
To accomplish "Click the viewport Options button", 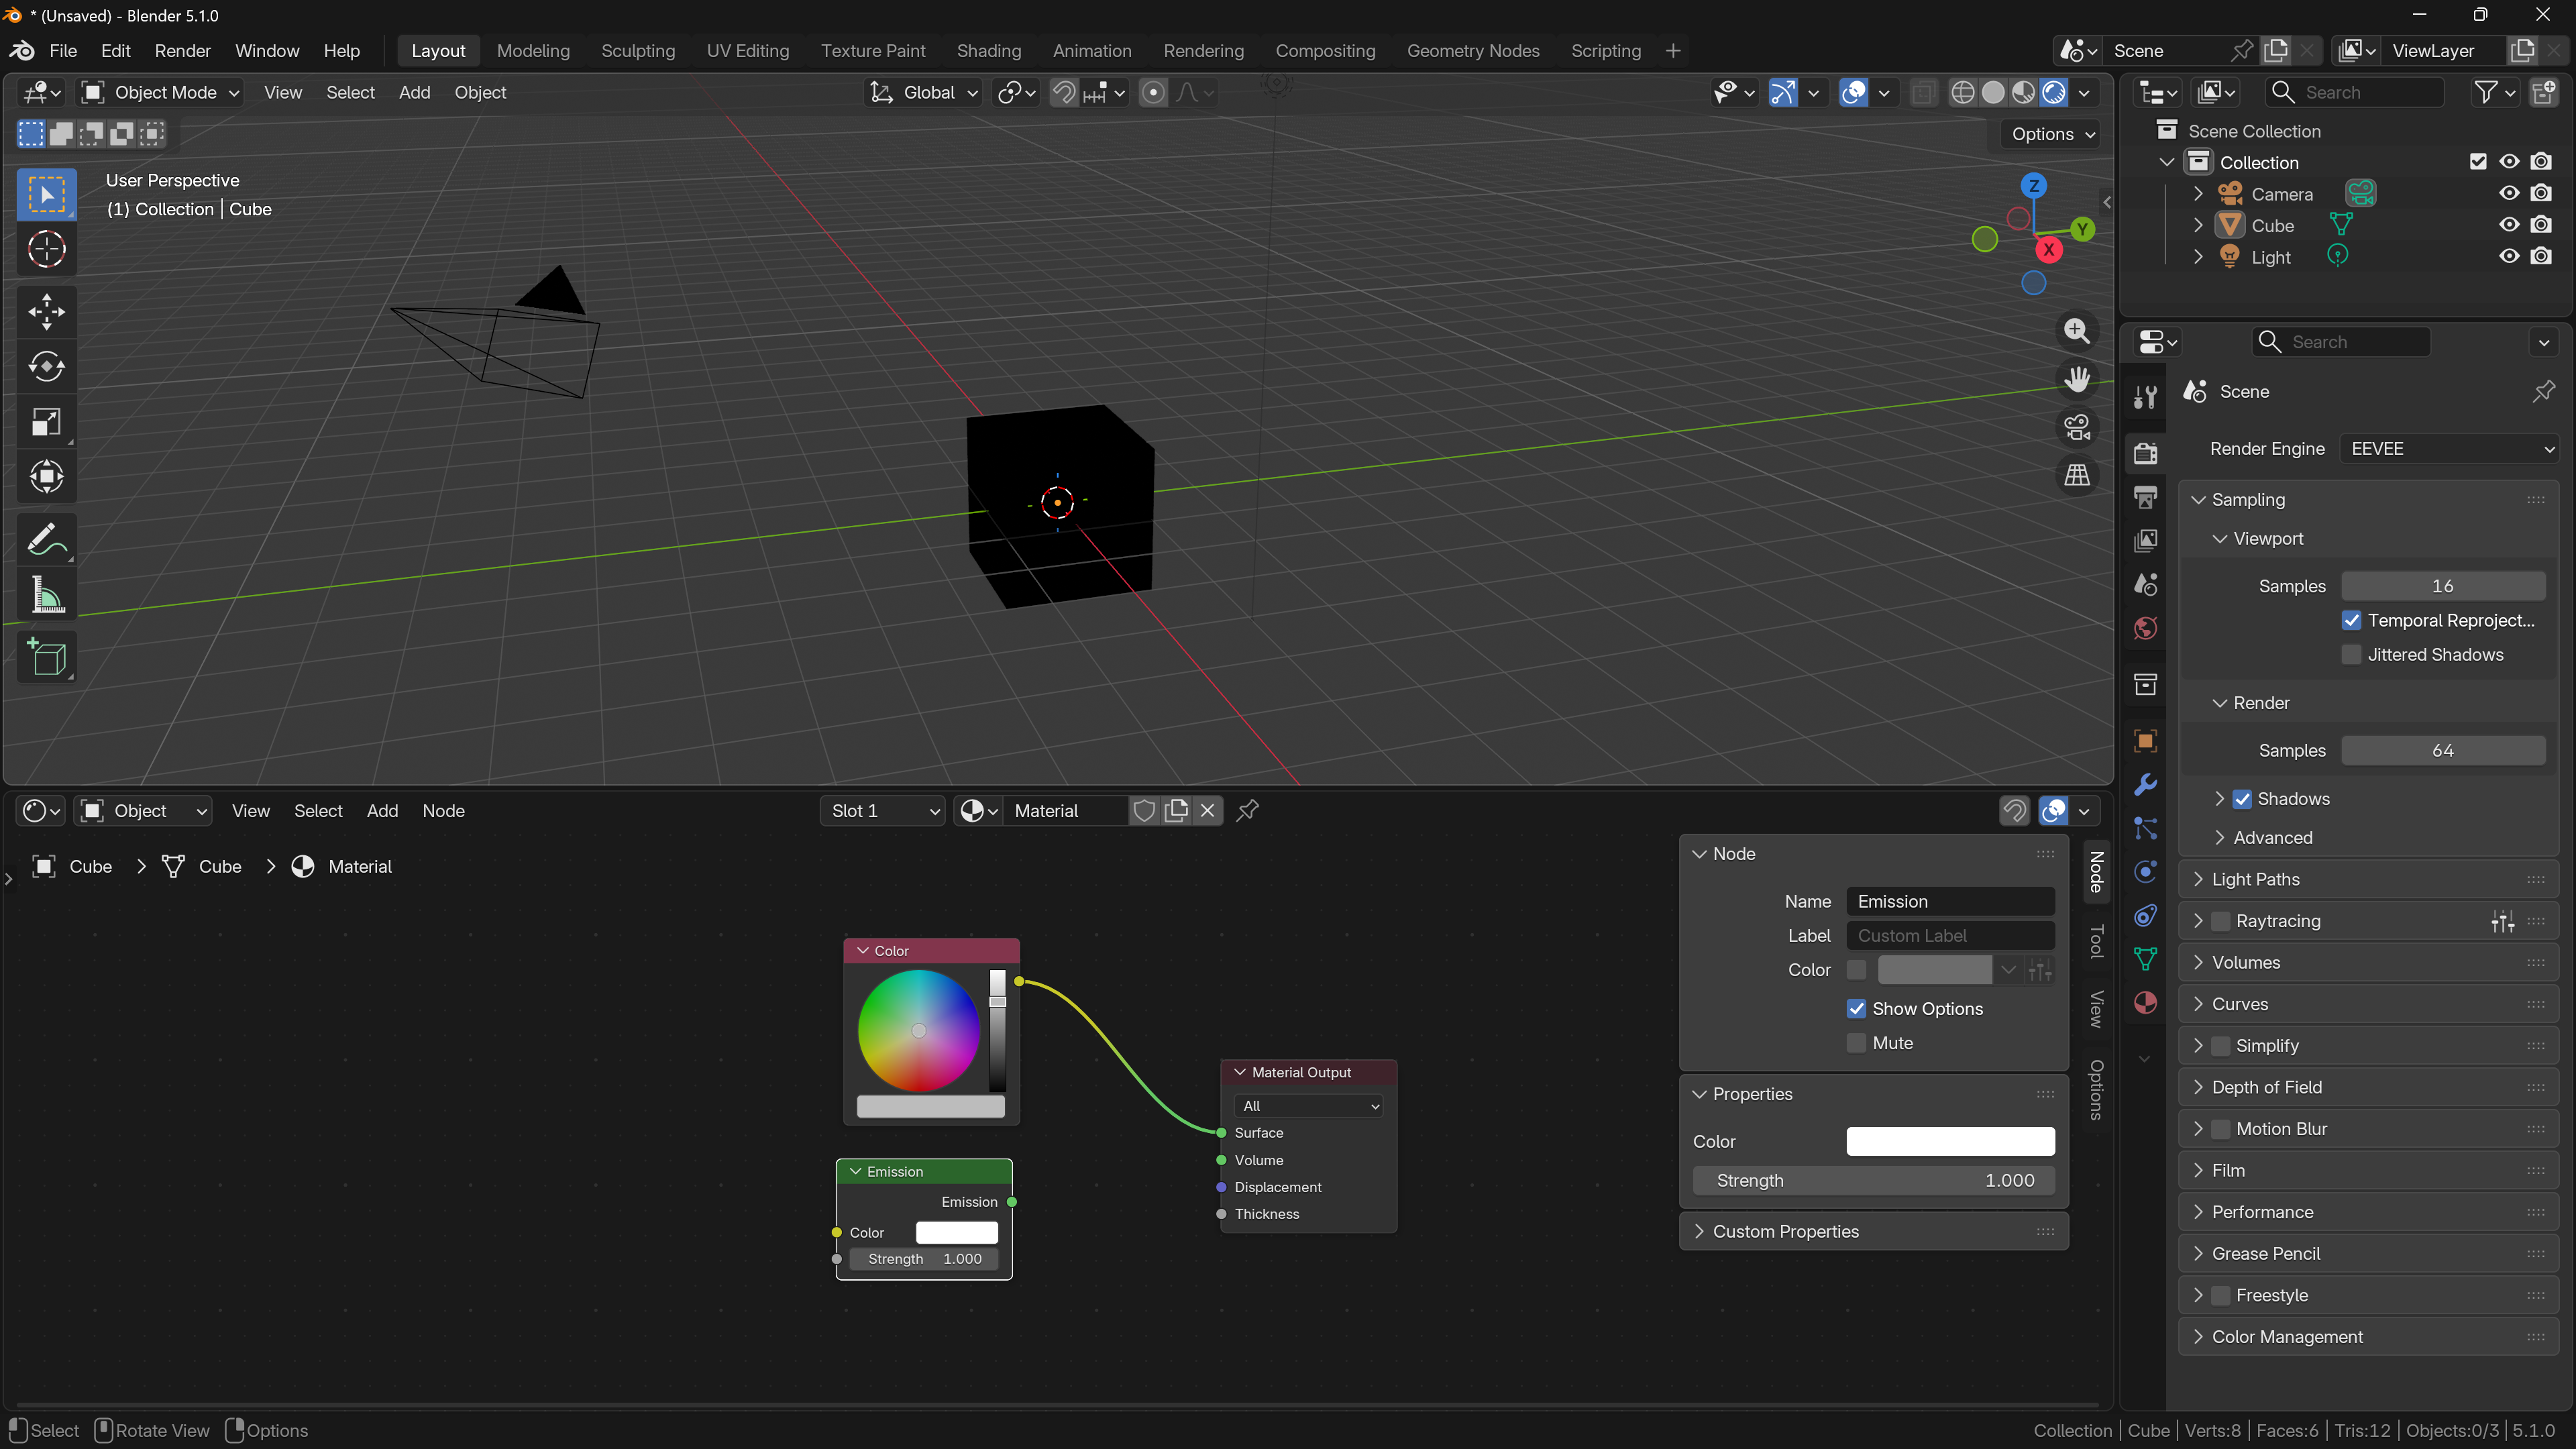I will pyautogui.click(x=2053, y=135).
